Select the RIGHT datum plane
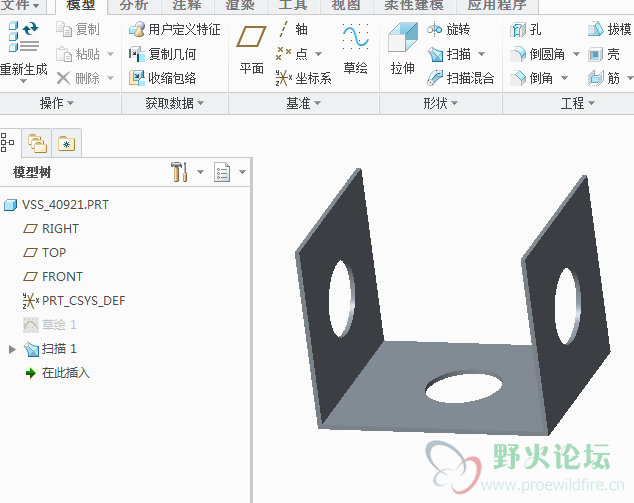The image size is (634, 503). [51, 228]
